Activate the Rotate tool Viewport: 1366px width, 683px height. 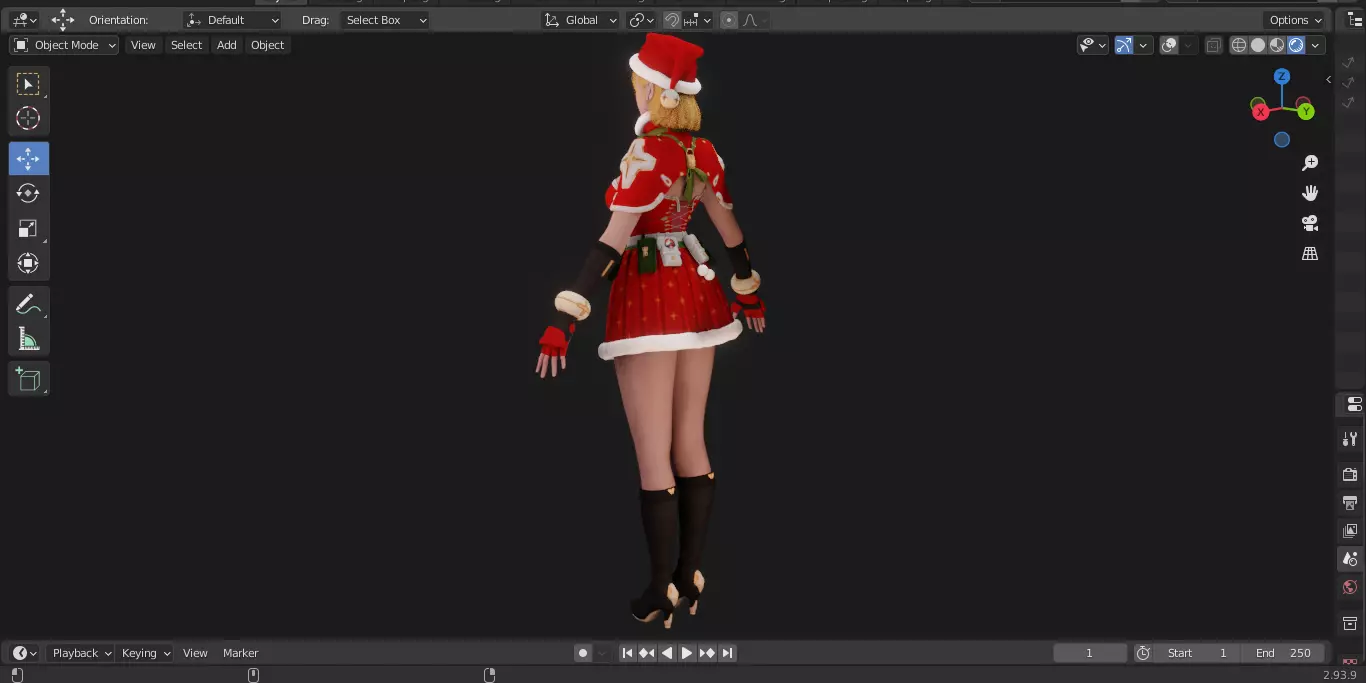click(x=28, y=193)
